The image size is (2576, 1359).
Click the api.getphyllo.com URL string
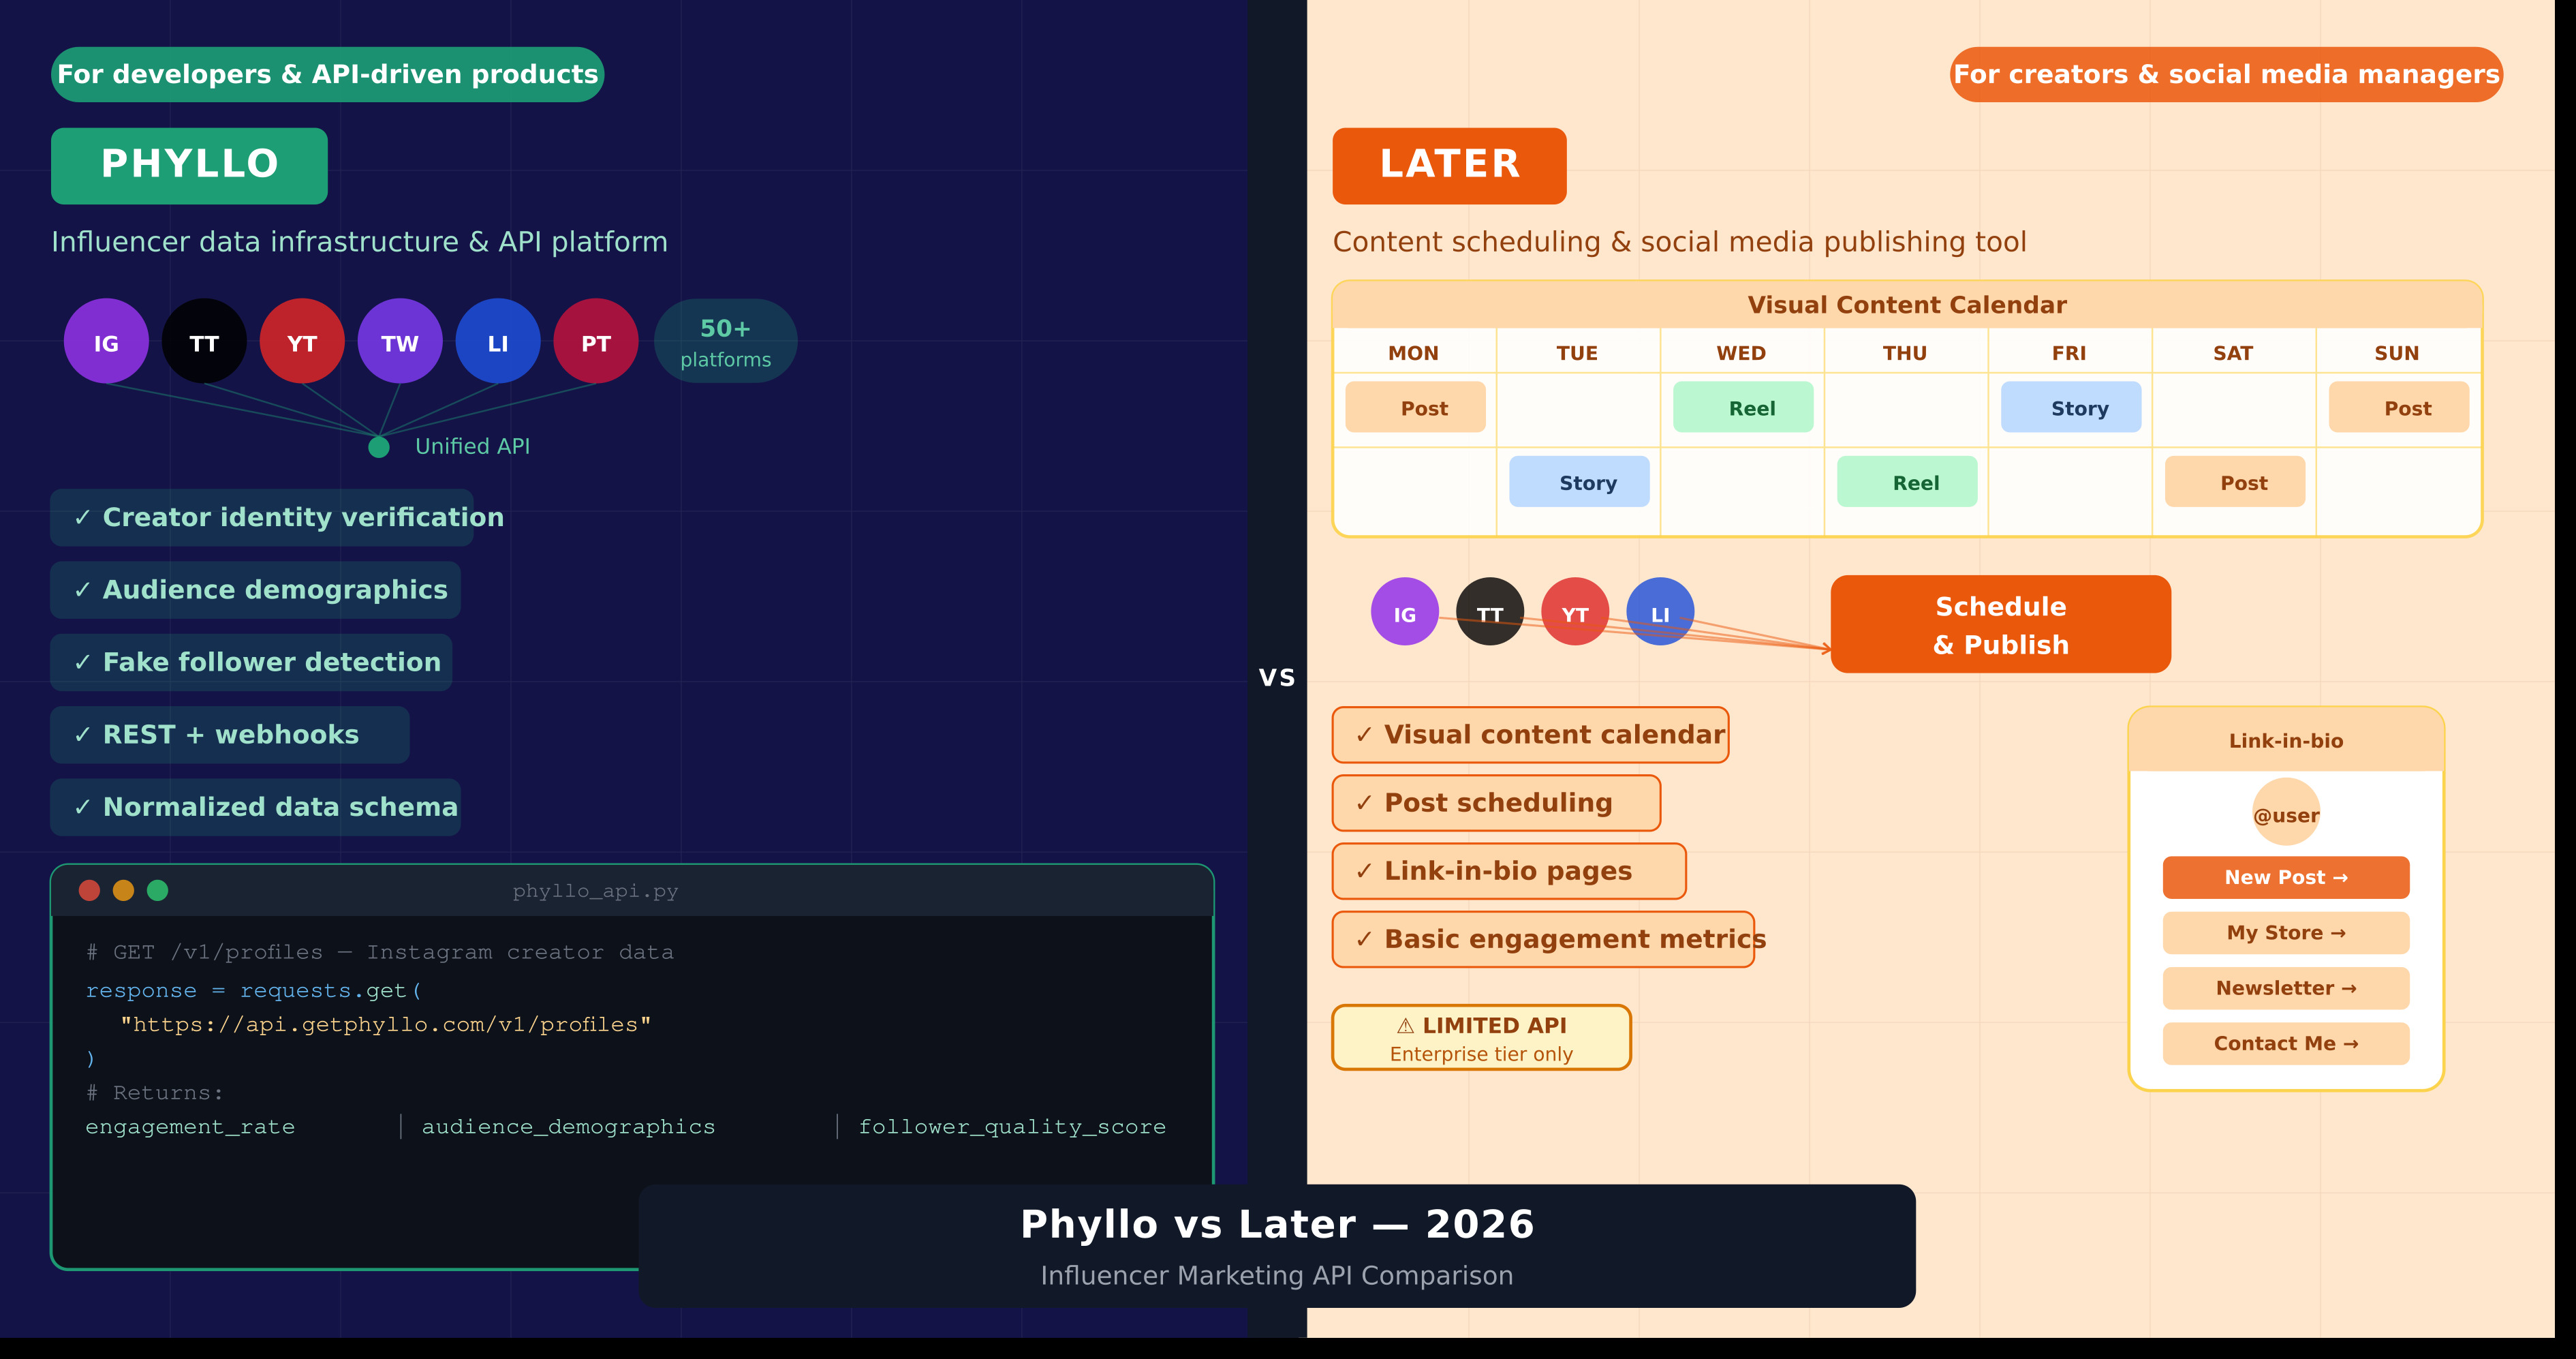pos(386,1024)
